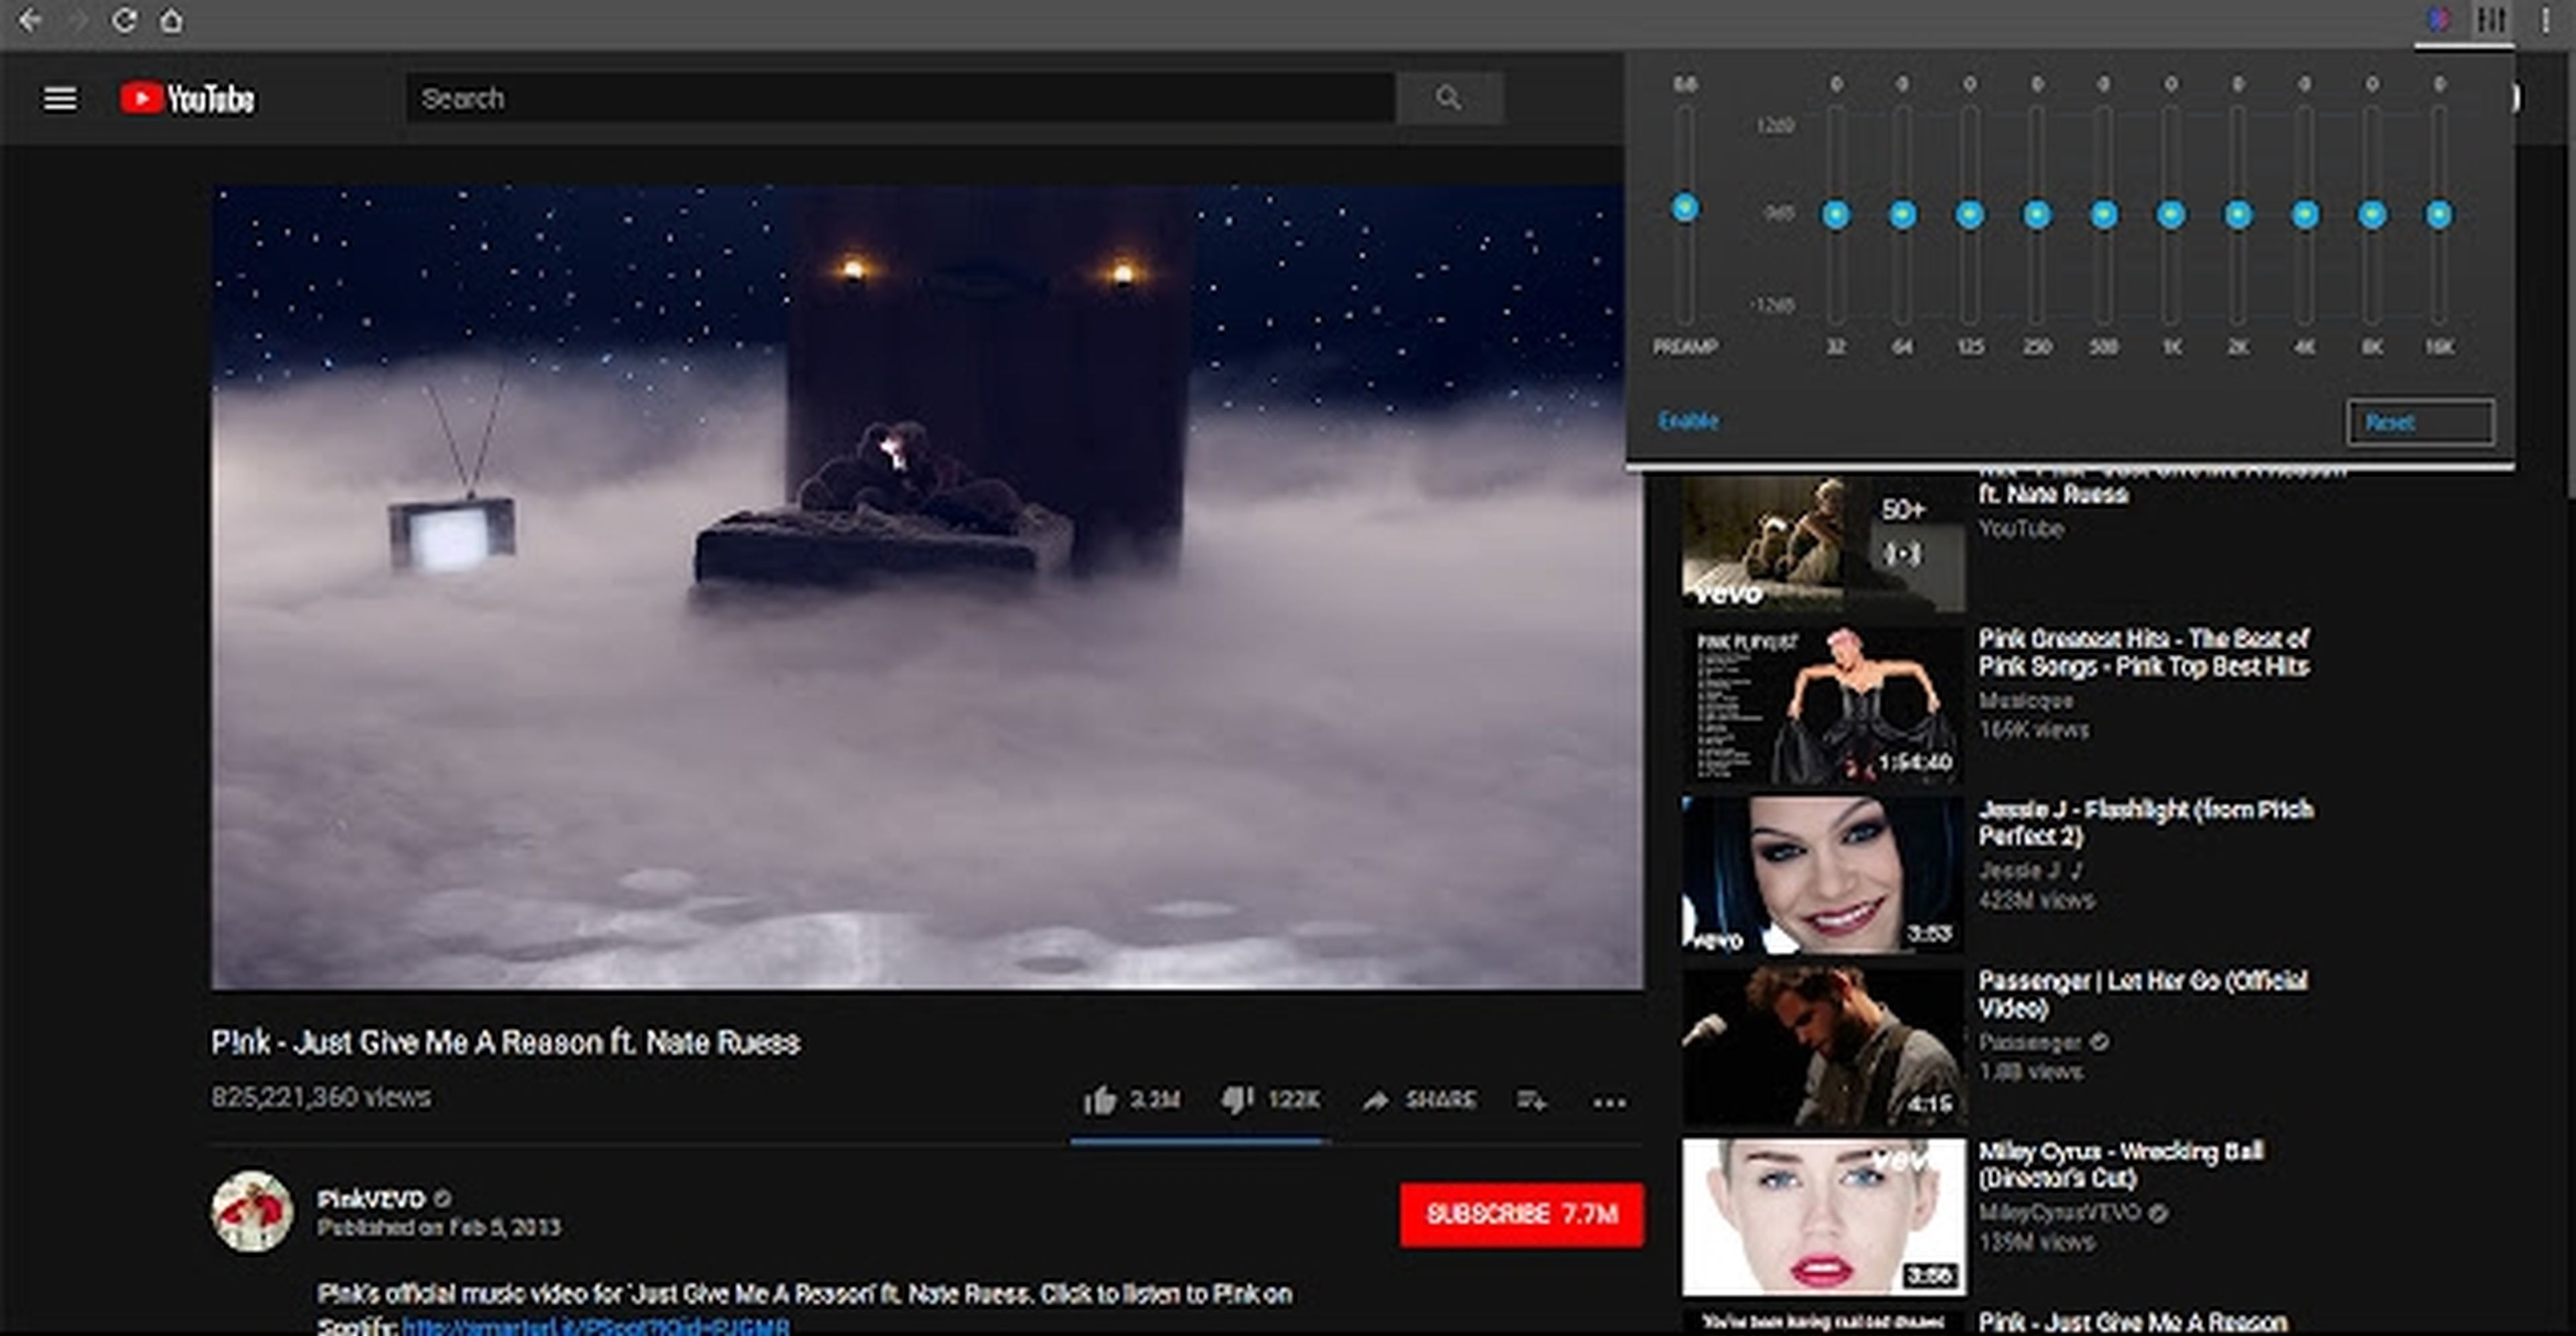Click the 4K band slider knob
This screenshot has width=2576, height=1336.
coord(2305,215)
